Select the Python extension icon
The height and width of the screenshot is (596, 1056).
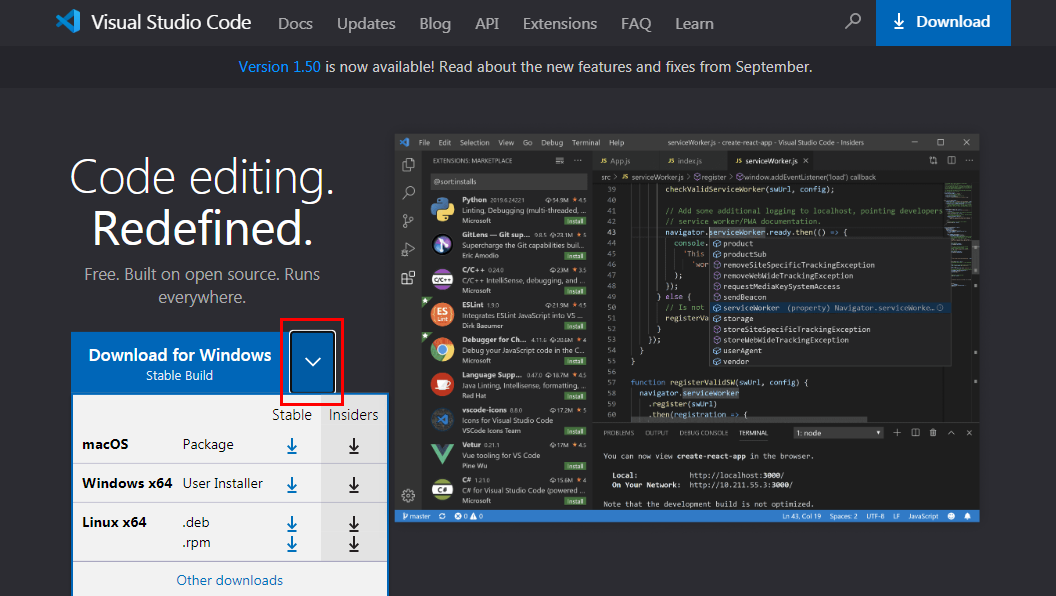[442, 209]
